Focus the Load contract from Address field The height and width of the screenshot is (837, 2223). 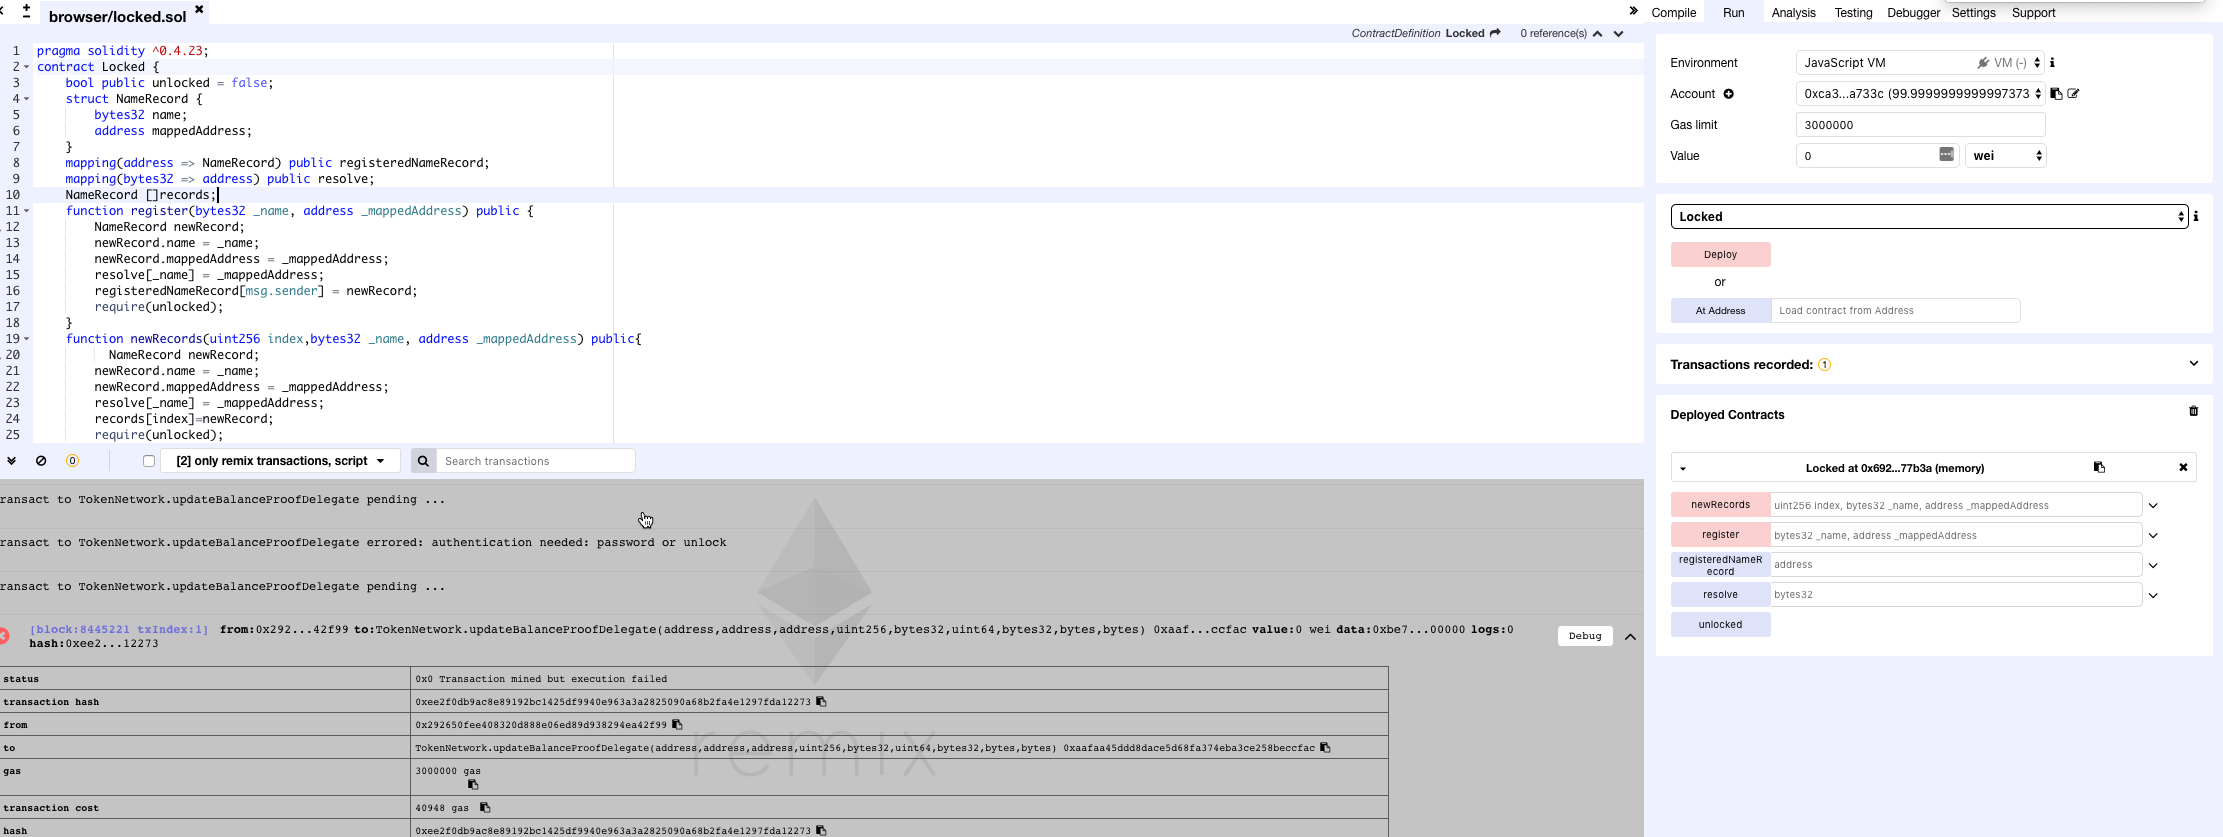[x=1895, y=310]
